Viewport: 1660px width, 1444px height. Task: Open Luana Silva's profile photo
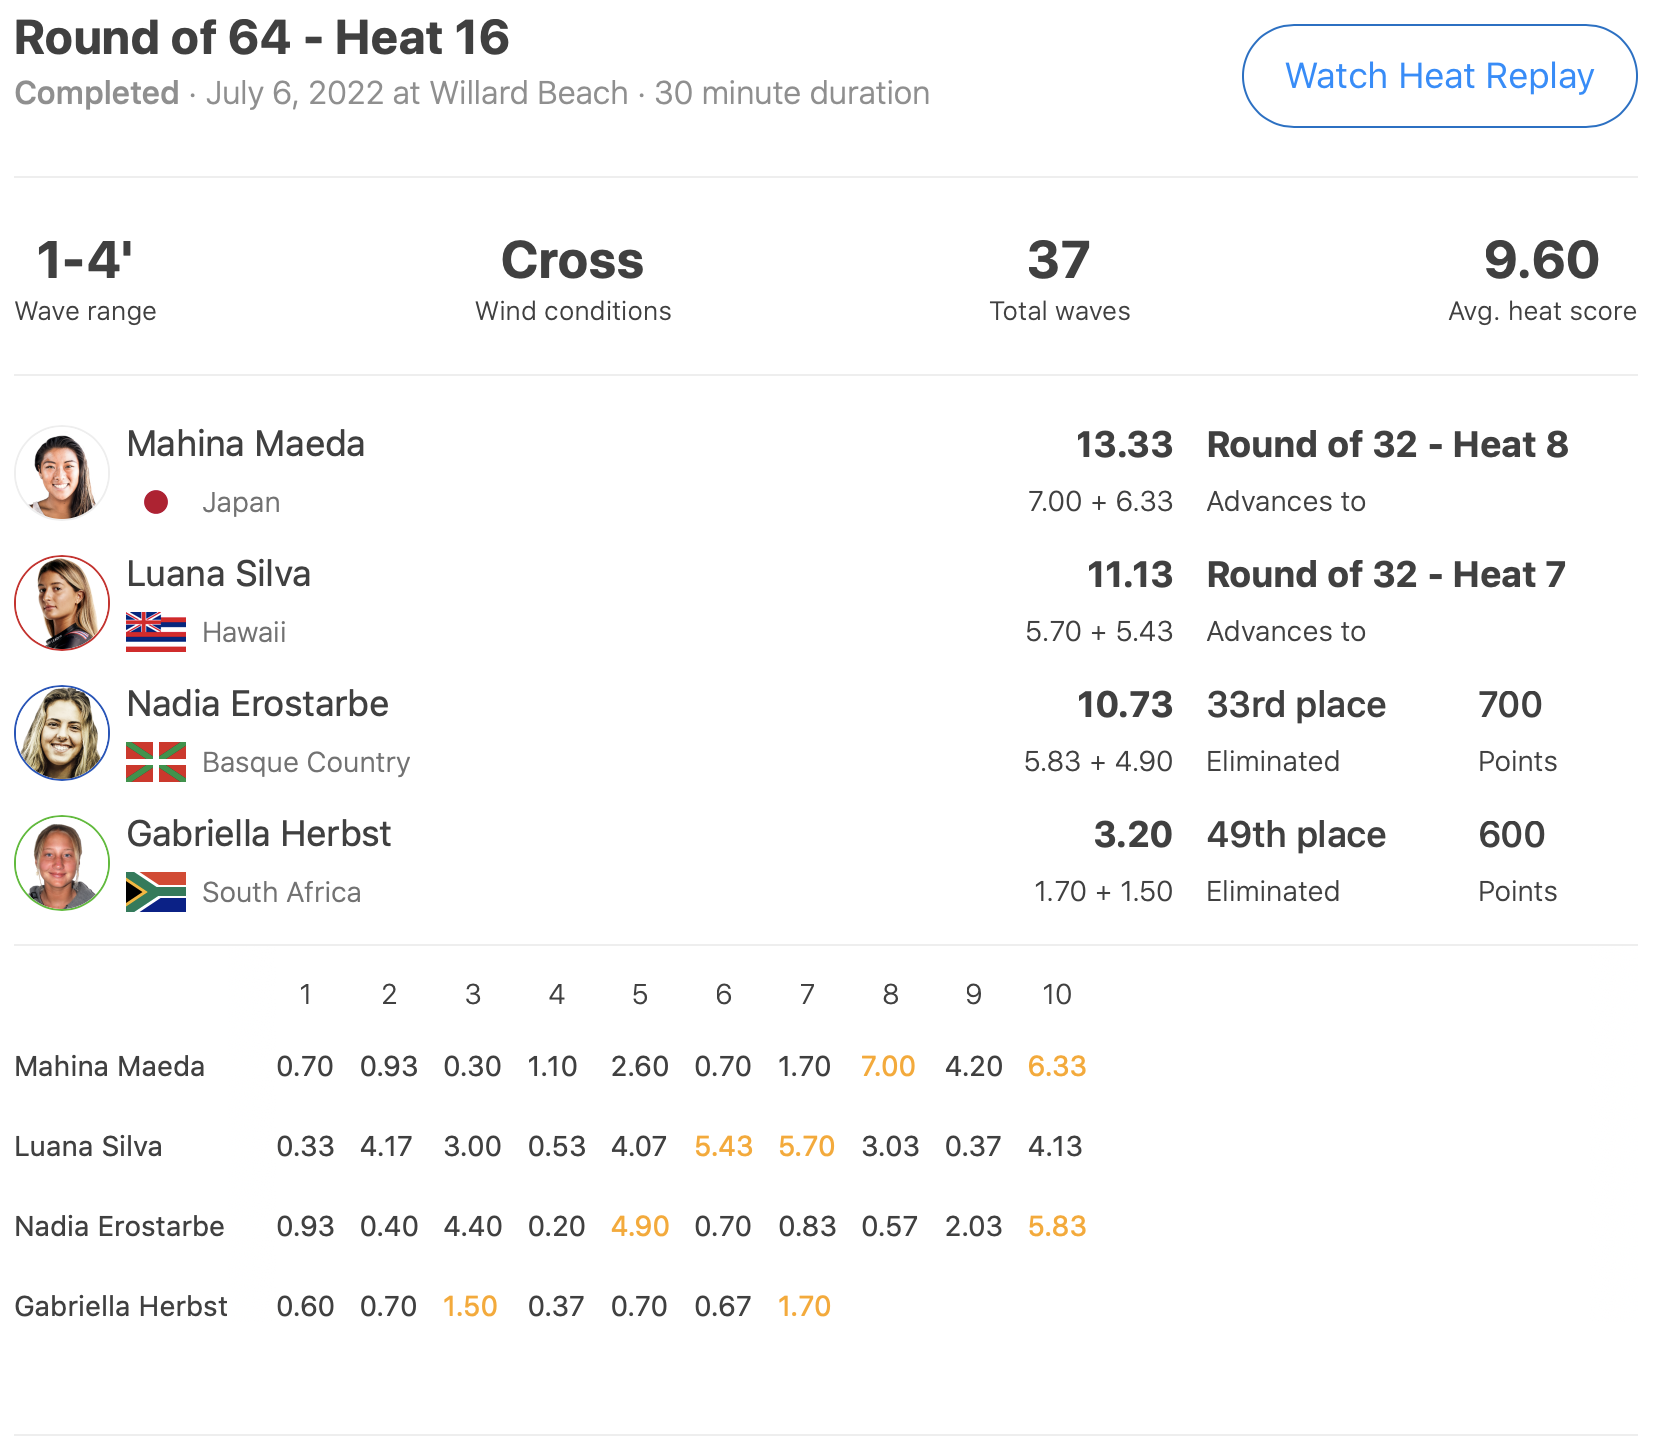62,603
